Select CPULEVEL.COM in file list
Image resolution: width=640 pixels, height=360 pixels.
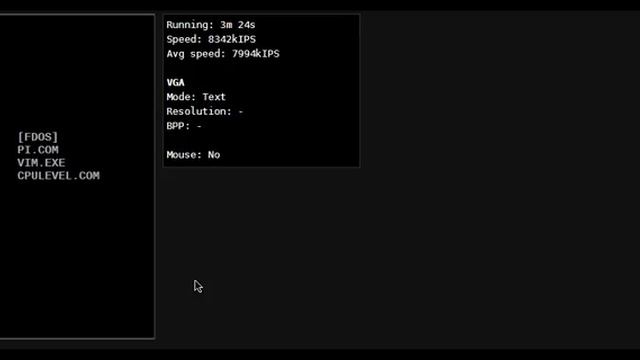coord(58,176)
